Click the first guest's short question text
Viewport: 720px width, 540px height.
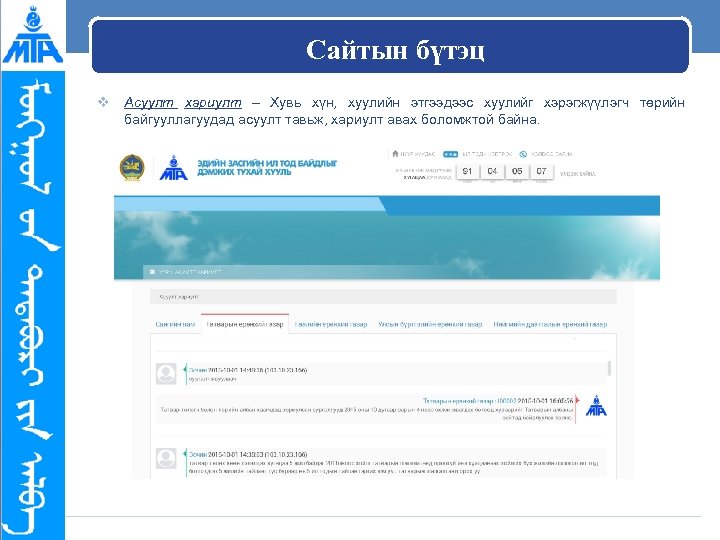click(x=213, y=379)
